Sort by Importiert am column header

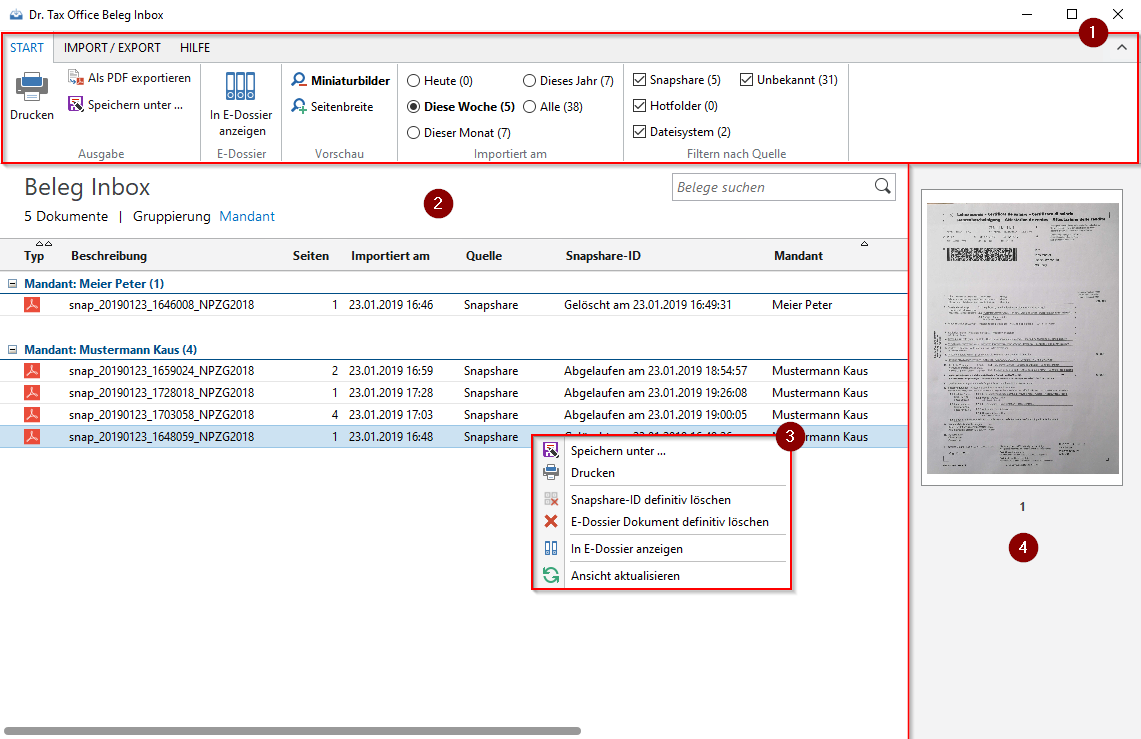tap(390, 255)
